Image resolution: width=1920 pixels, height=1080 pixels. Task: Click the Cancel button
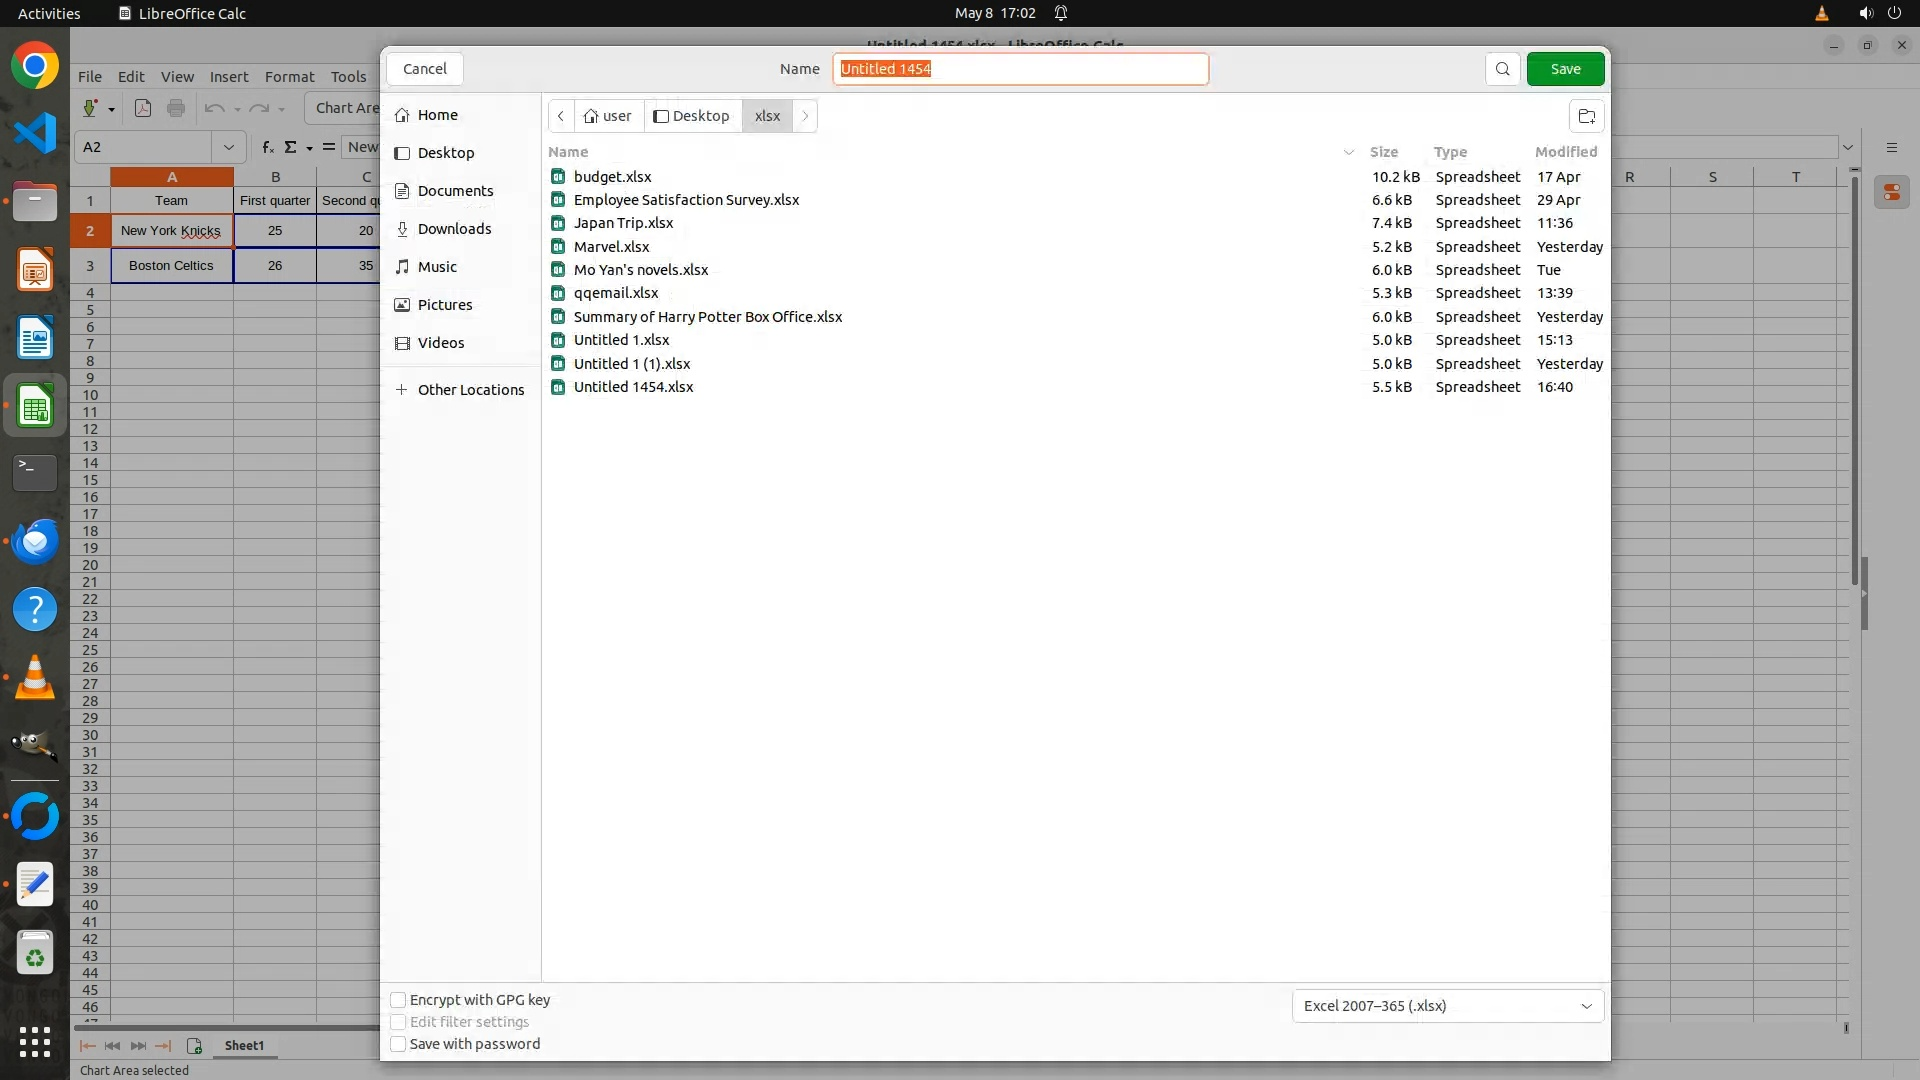(x=424, y=69)
